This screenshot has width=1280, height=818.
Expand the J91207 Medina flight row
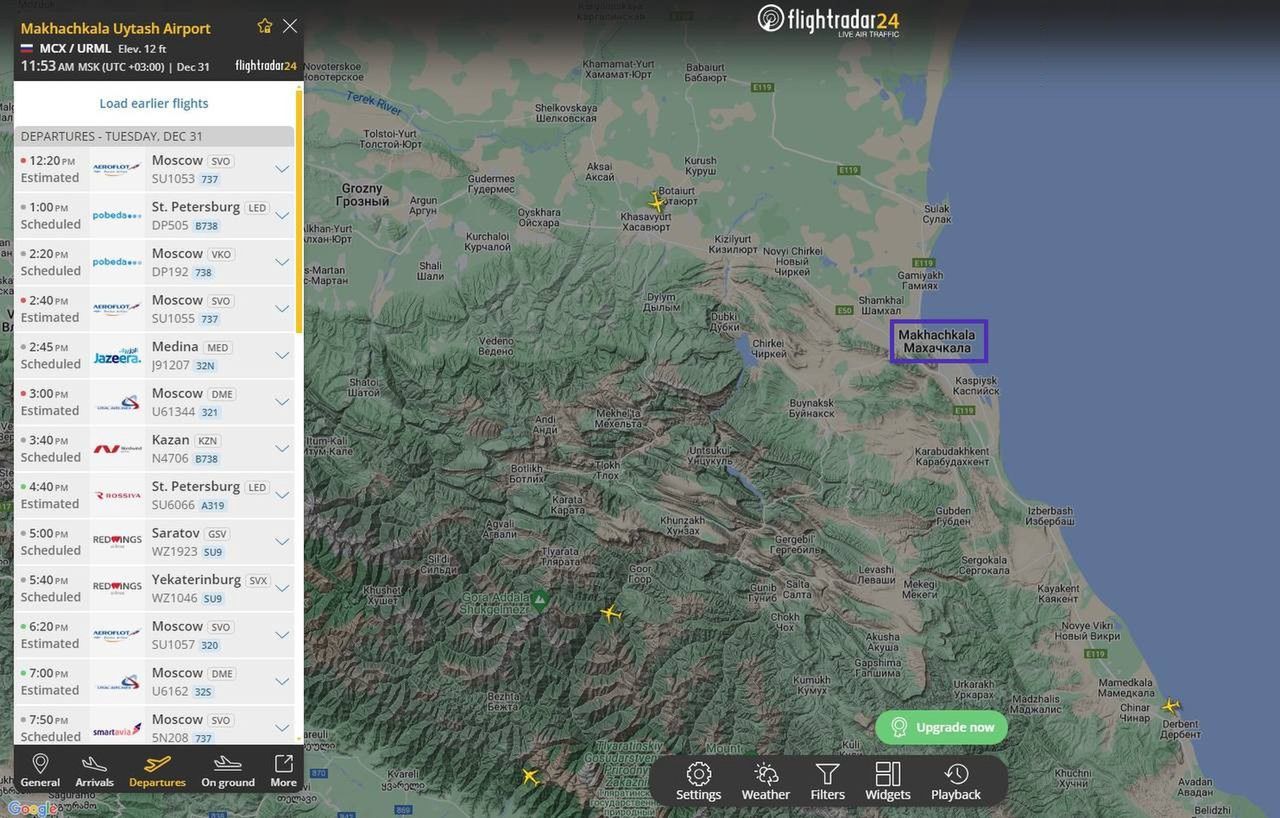[282, 355]
